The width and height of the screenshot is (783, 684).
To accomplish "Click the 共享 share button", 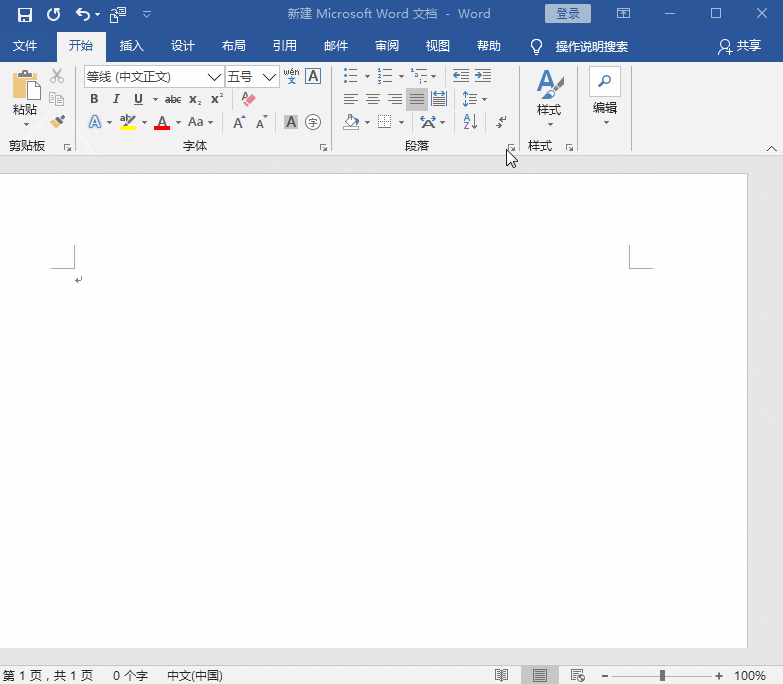I will pyautogui.click(x=740, y=46).
